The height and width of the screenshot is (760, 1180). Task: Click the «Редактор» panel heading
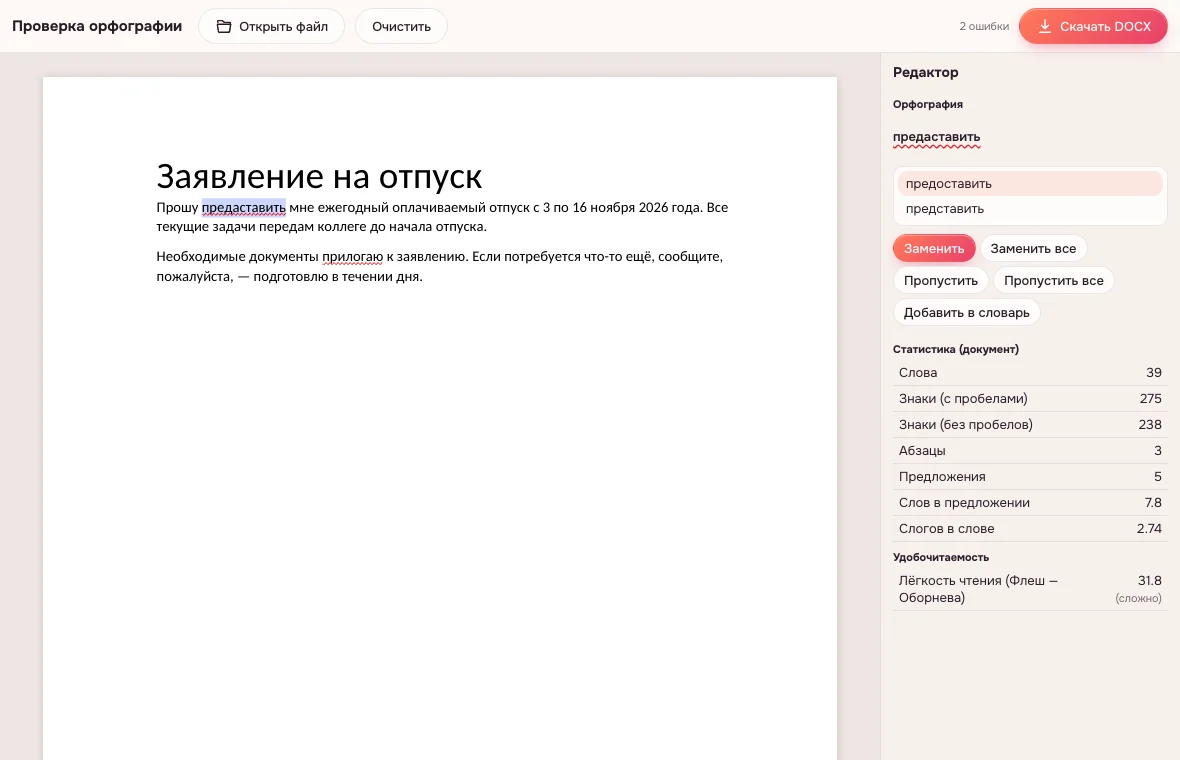[926, 72]
